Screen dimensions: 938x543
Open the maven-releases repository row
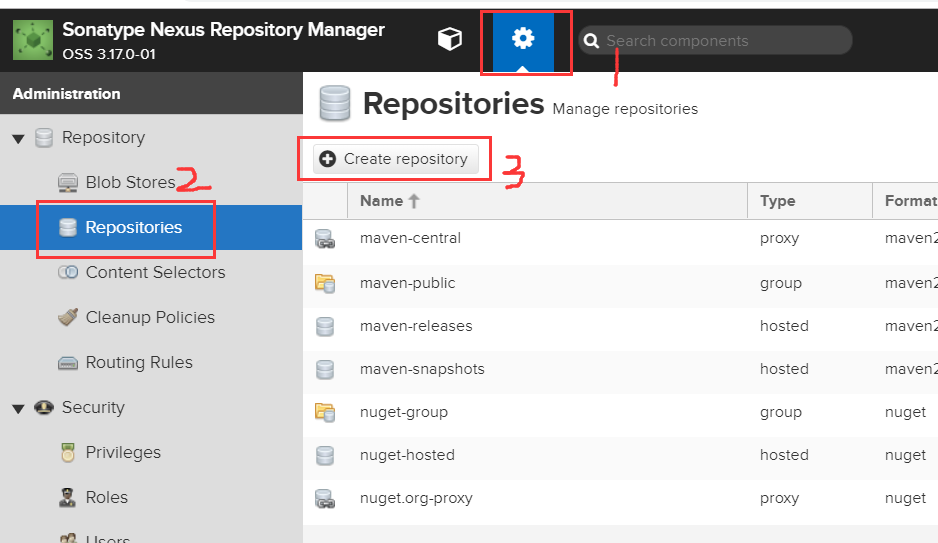pos(620,327)
